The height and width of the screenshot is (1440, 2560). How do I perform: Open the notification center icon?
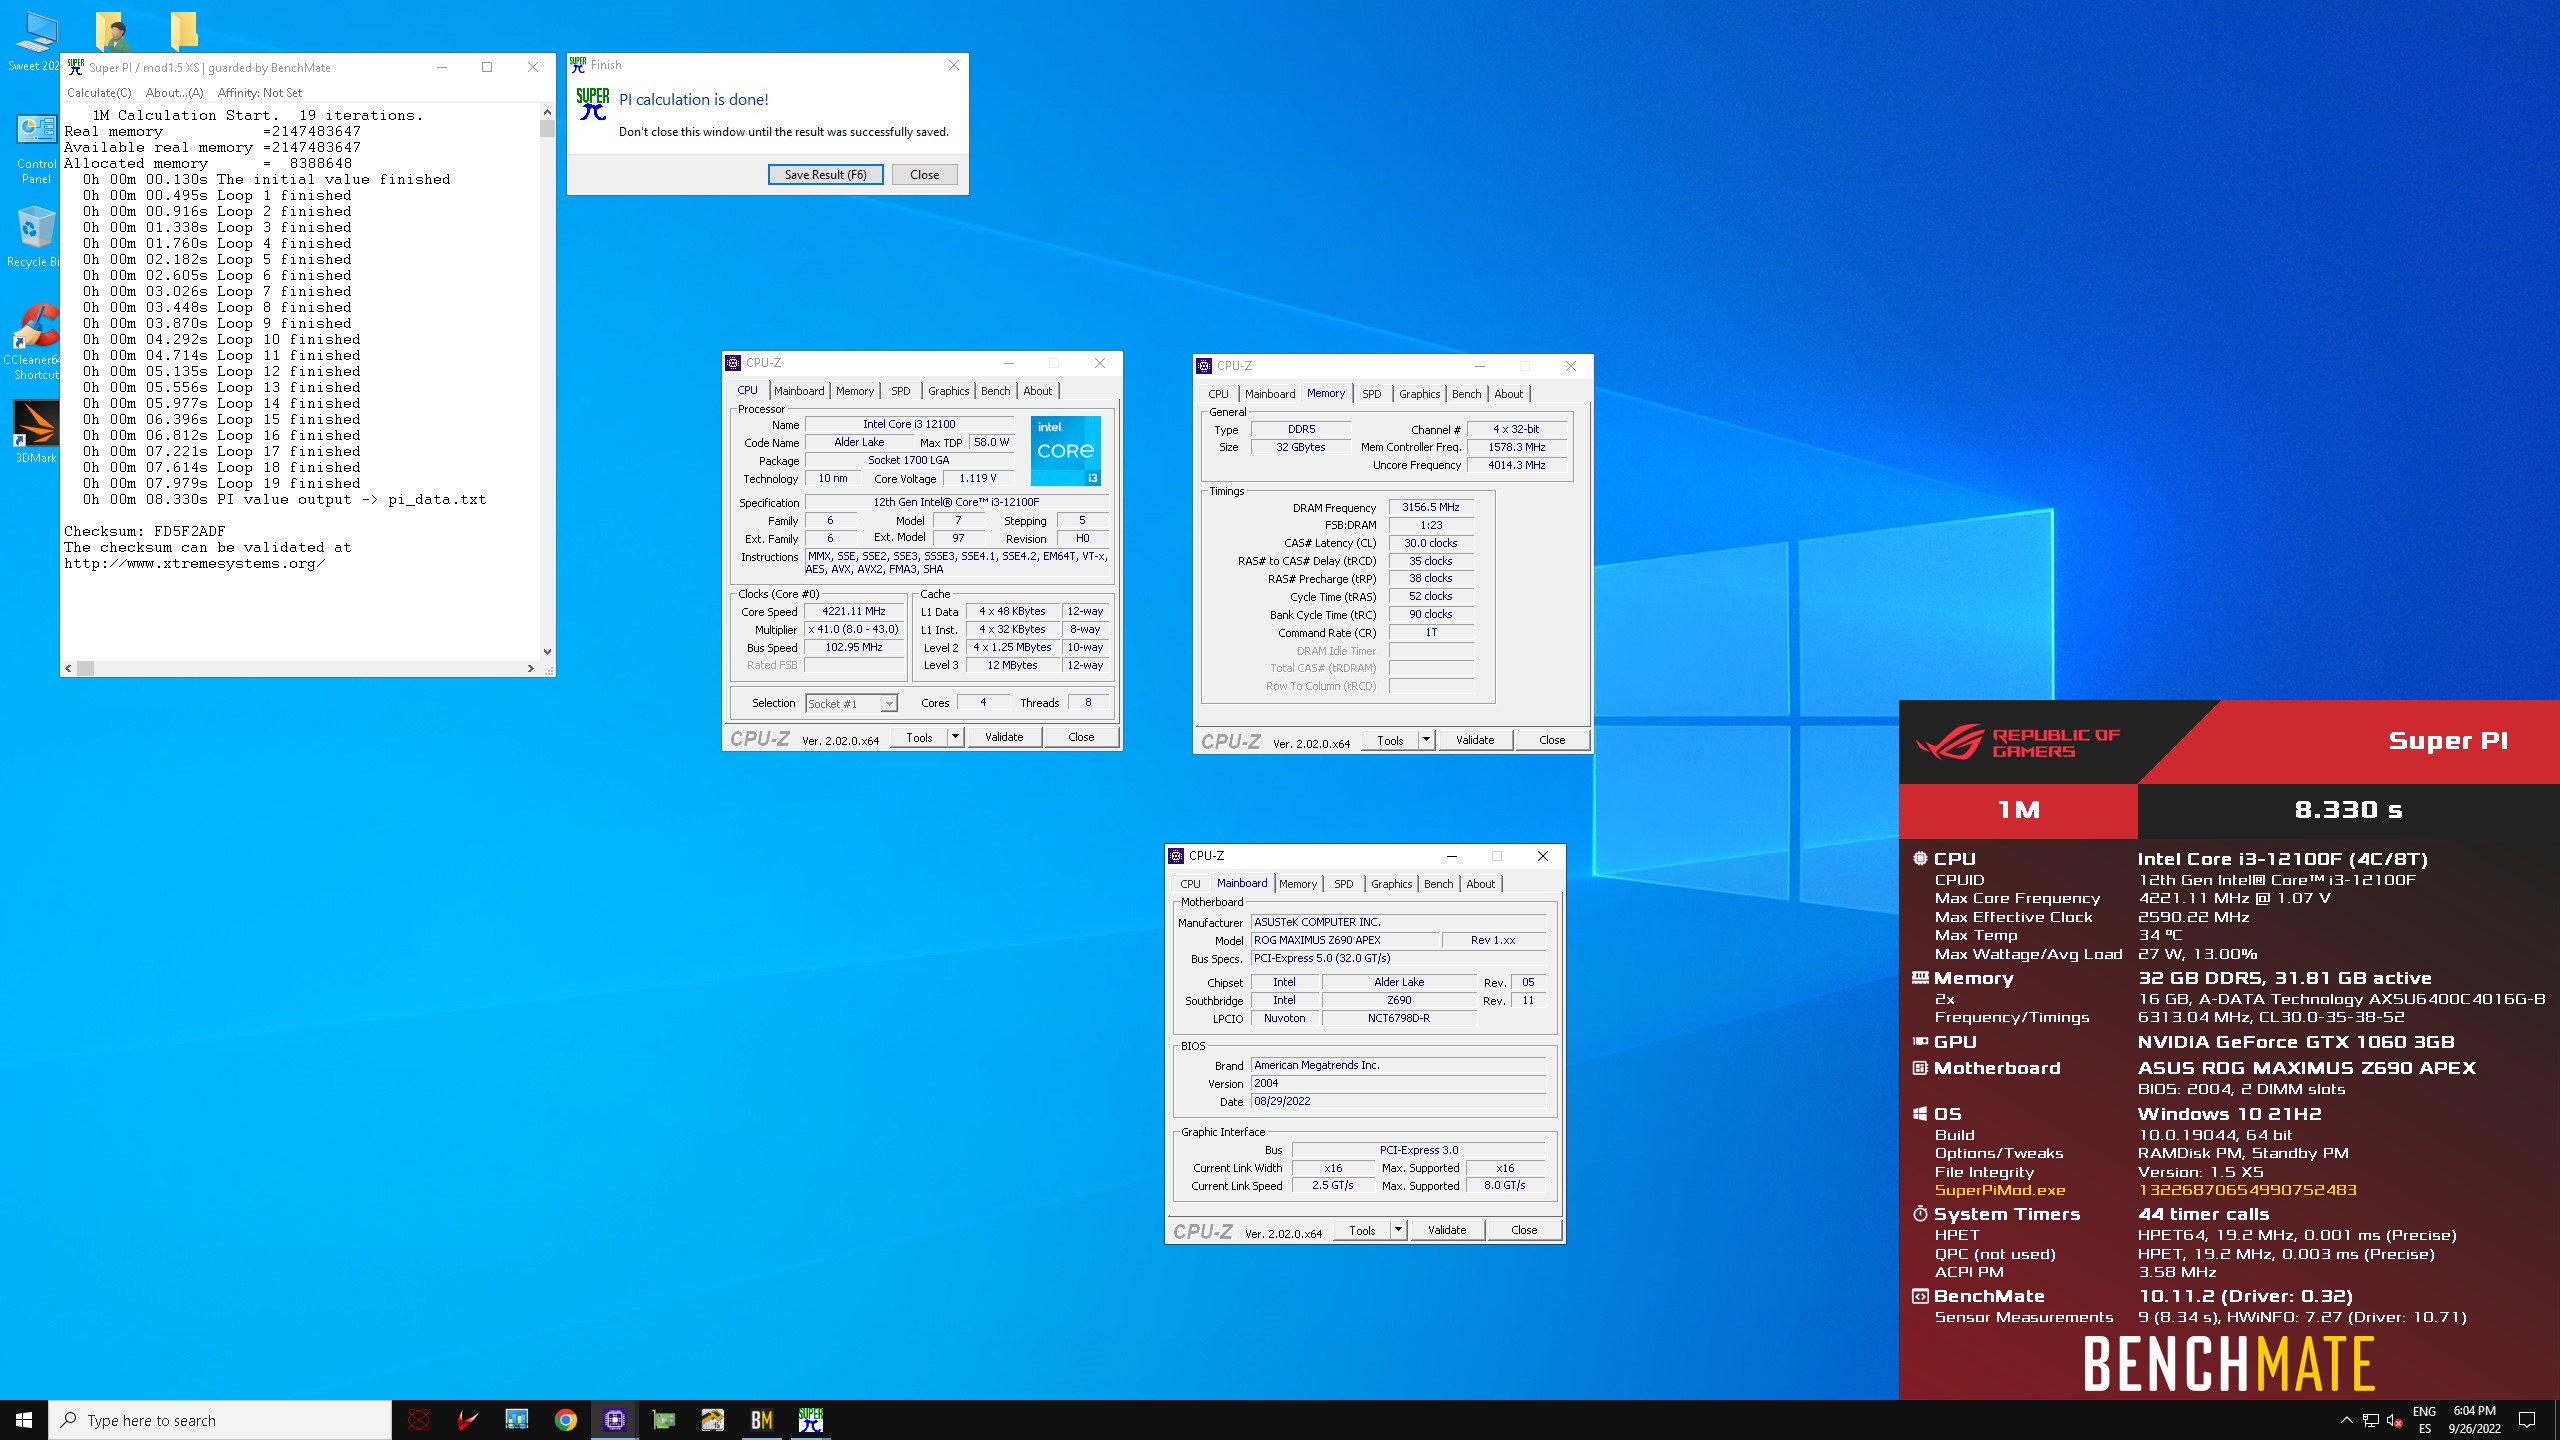[x=2527, y=1420]
